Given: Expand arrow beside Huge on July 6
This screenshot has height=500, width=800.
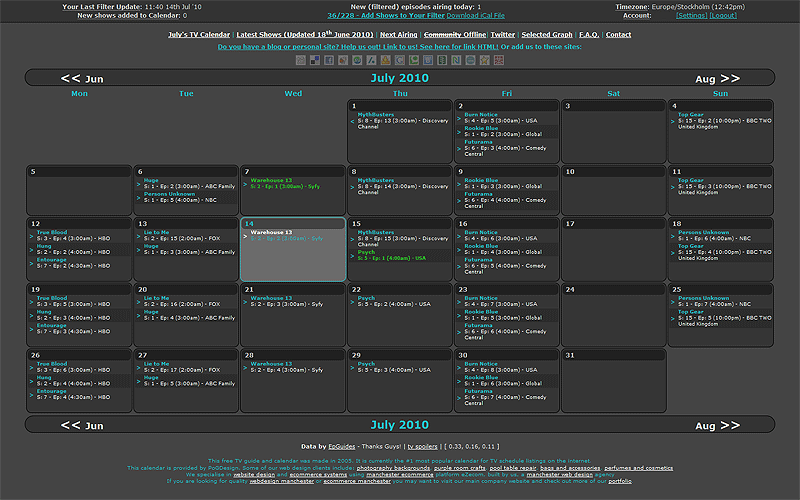Looking at the screenshot, I should tap(138, 184).
